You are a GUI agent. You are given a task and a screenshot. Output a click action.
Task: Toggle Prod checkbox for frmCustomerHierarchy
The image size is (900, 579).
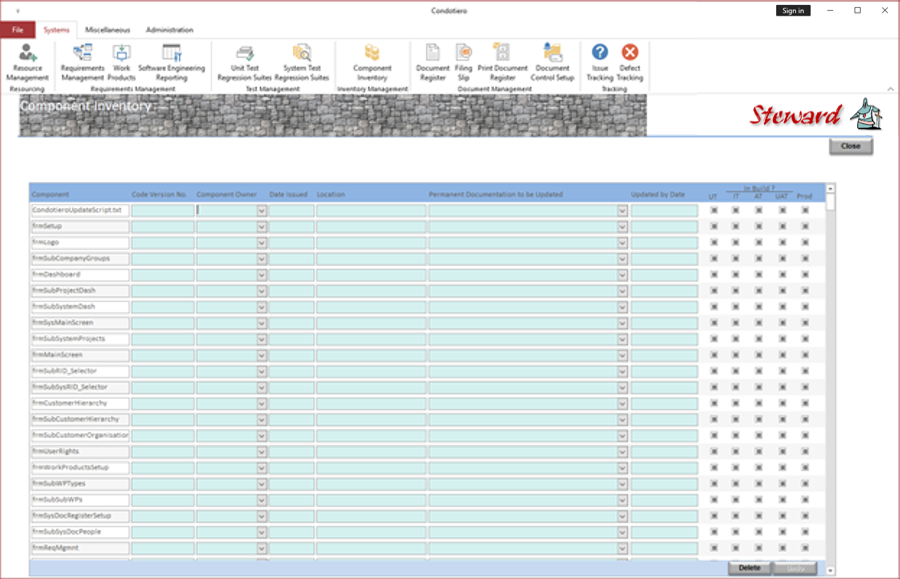(805, 403)
